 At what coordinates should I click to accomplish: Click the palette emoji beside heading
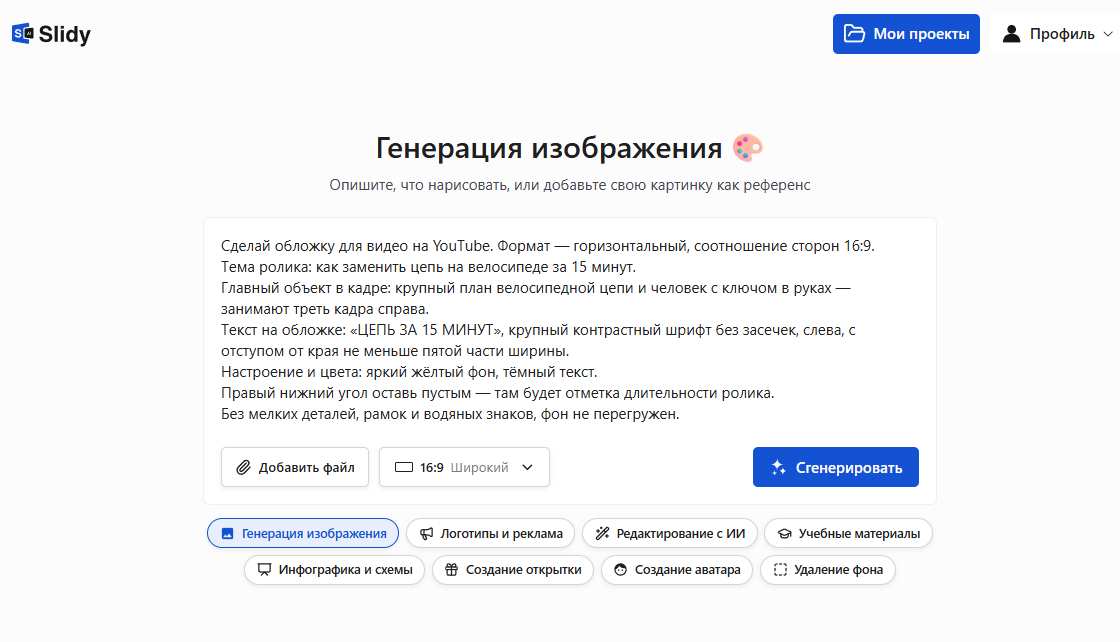pyautogui.click(x=748, y=148)
